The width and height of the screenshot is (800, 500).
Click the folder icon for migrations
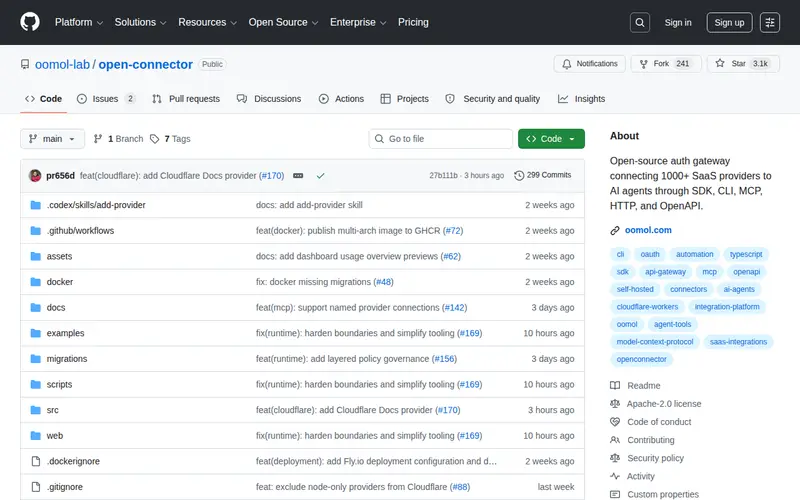tap(35, 359)
